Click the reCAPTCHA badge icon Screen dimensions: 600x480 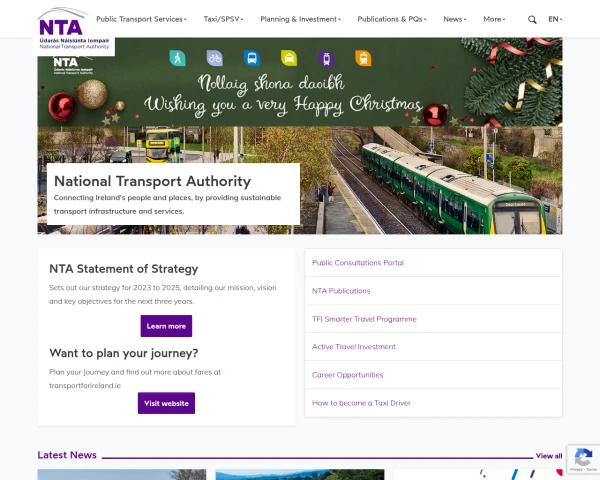coord(583,459)
